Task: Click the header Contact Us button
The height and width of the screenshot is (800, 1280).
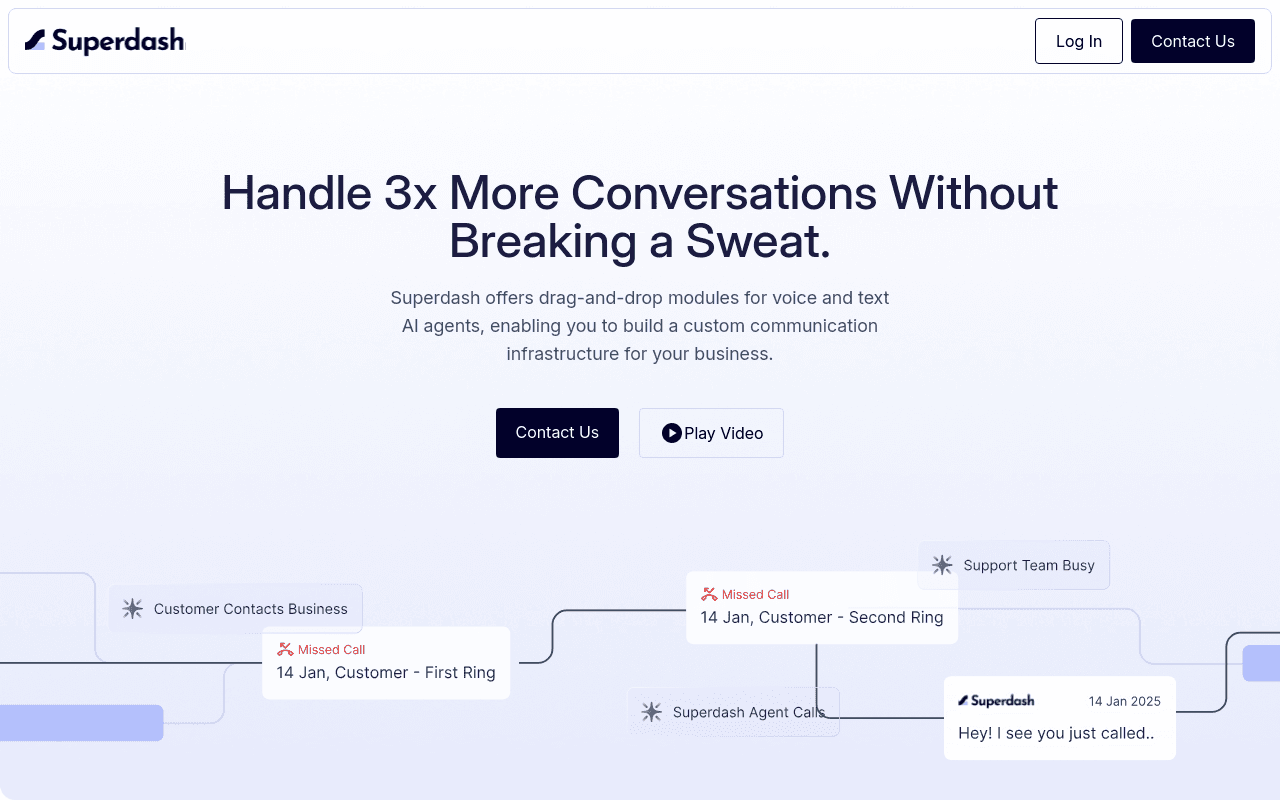Action: coord(1193,41)
